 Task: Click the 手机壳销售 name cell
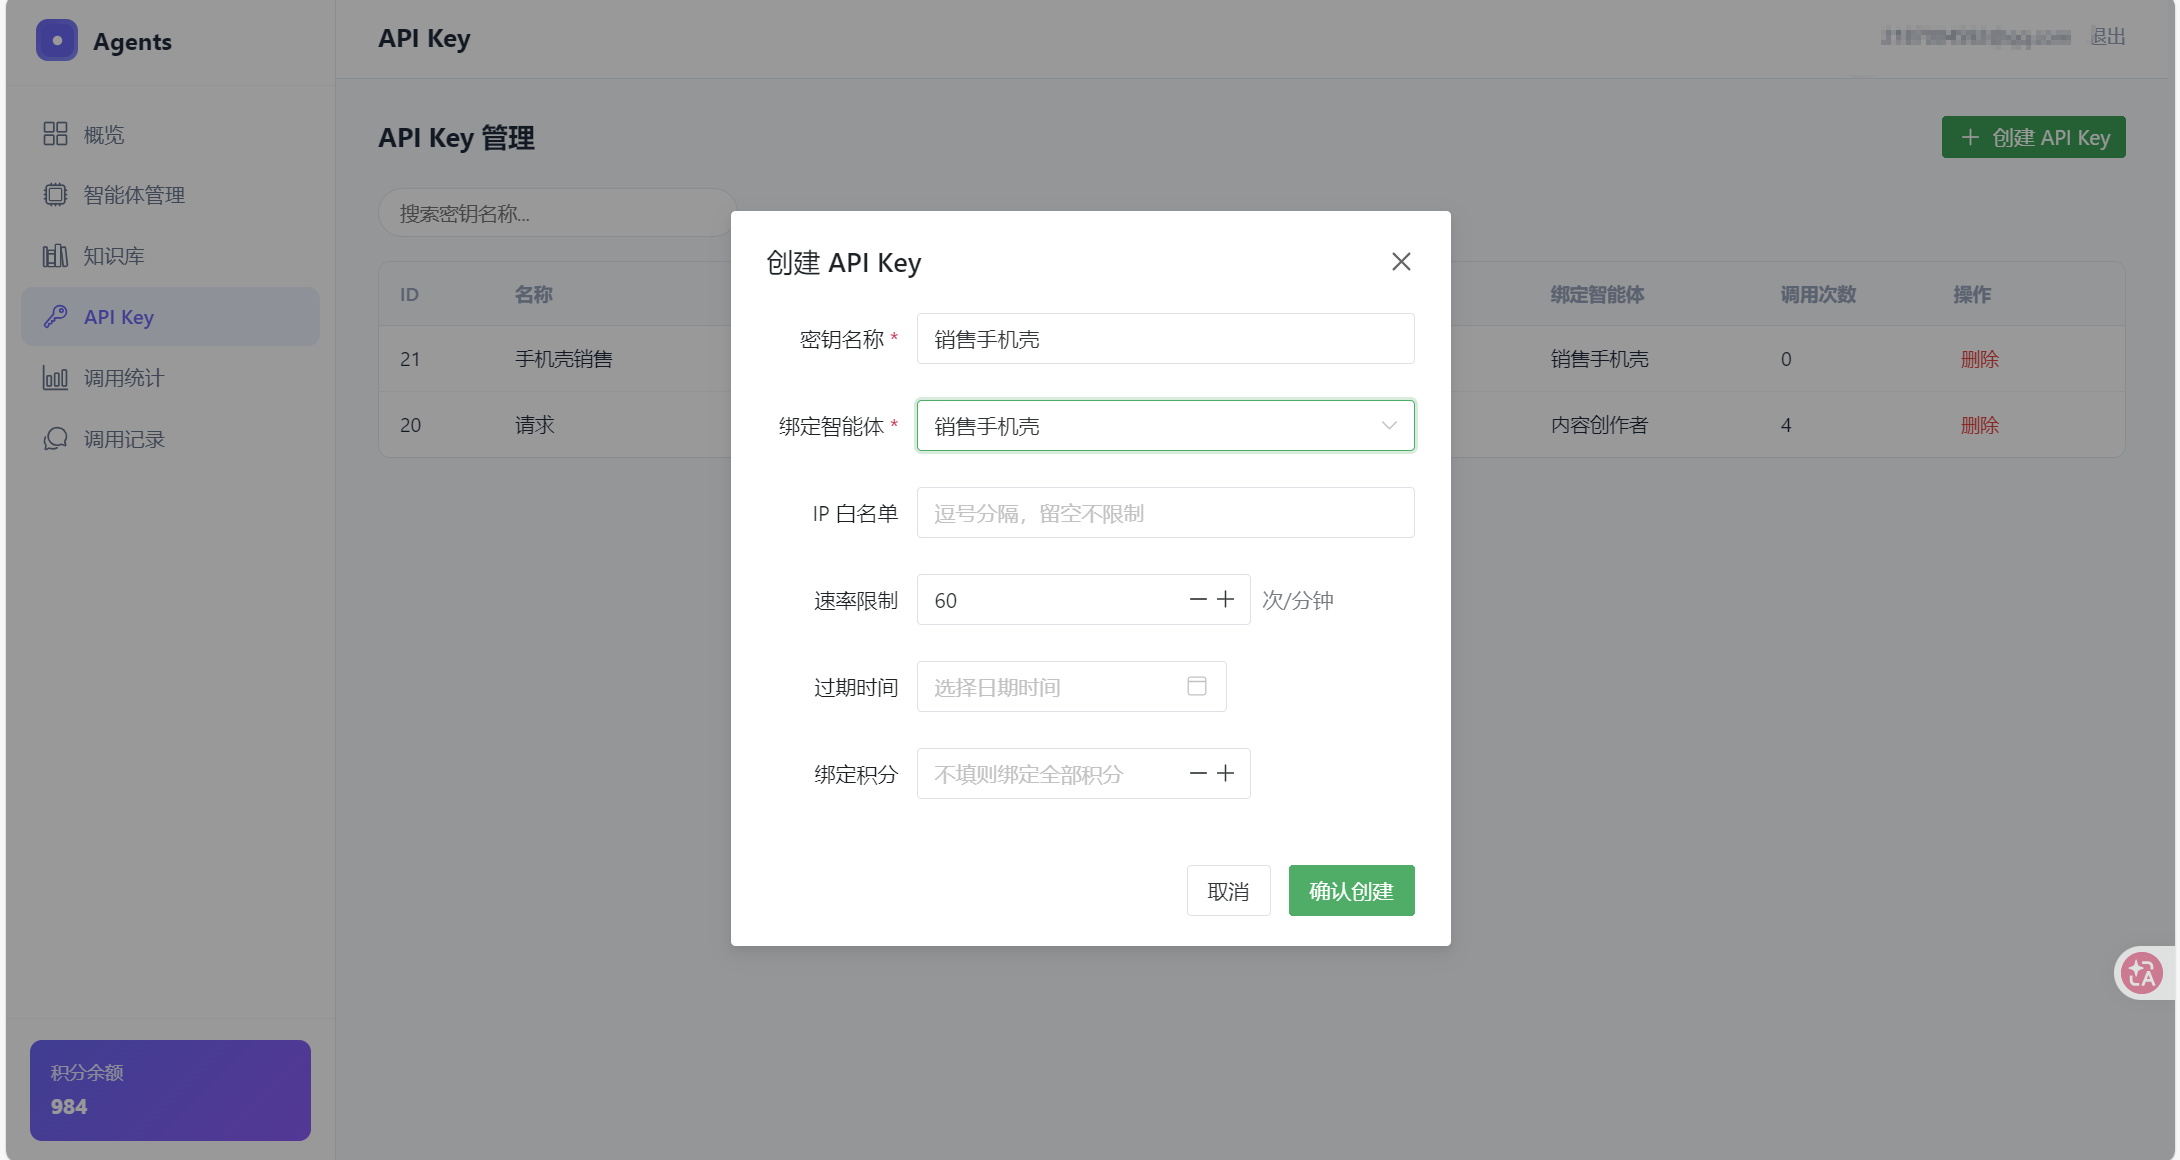tap(563, 359)
